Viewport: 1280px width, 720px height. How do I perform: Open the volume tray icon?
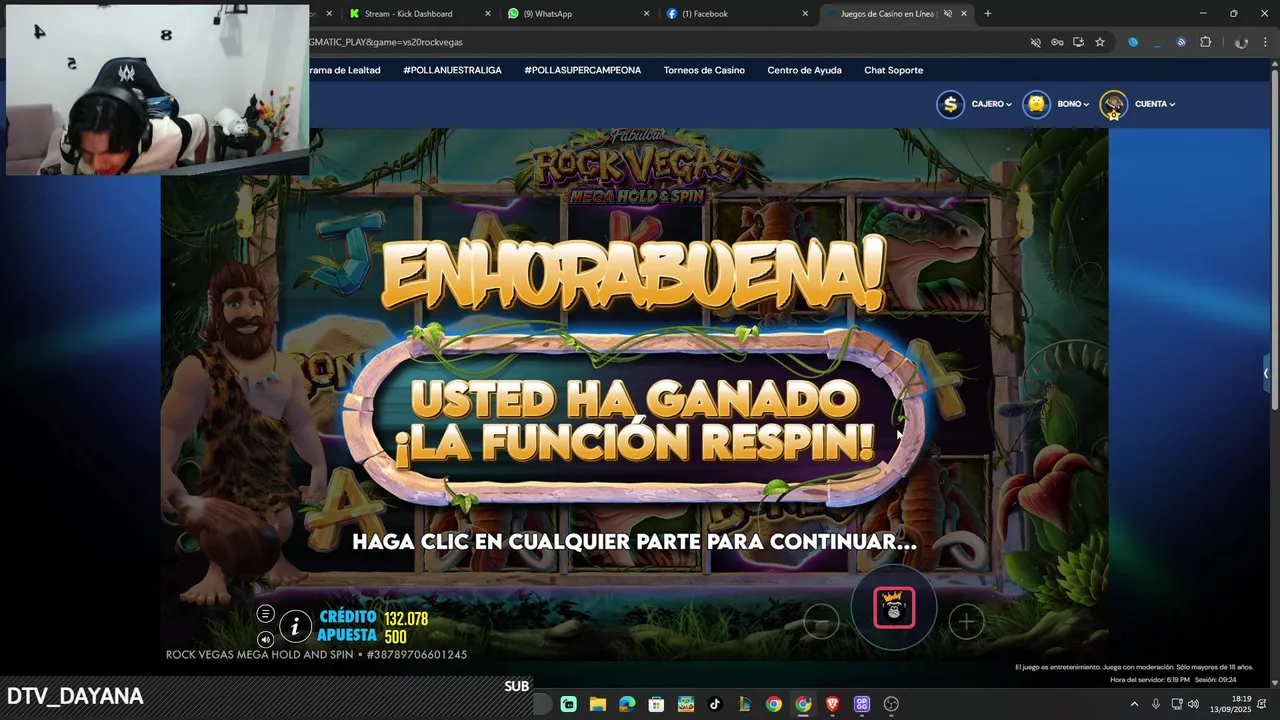(1193, 704)
